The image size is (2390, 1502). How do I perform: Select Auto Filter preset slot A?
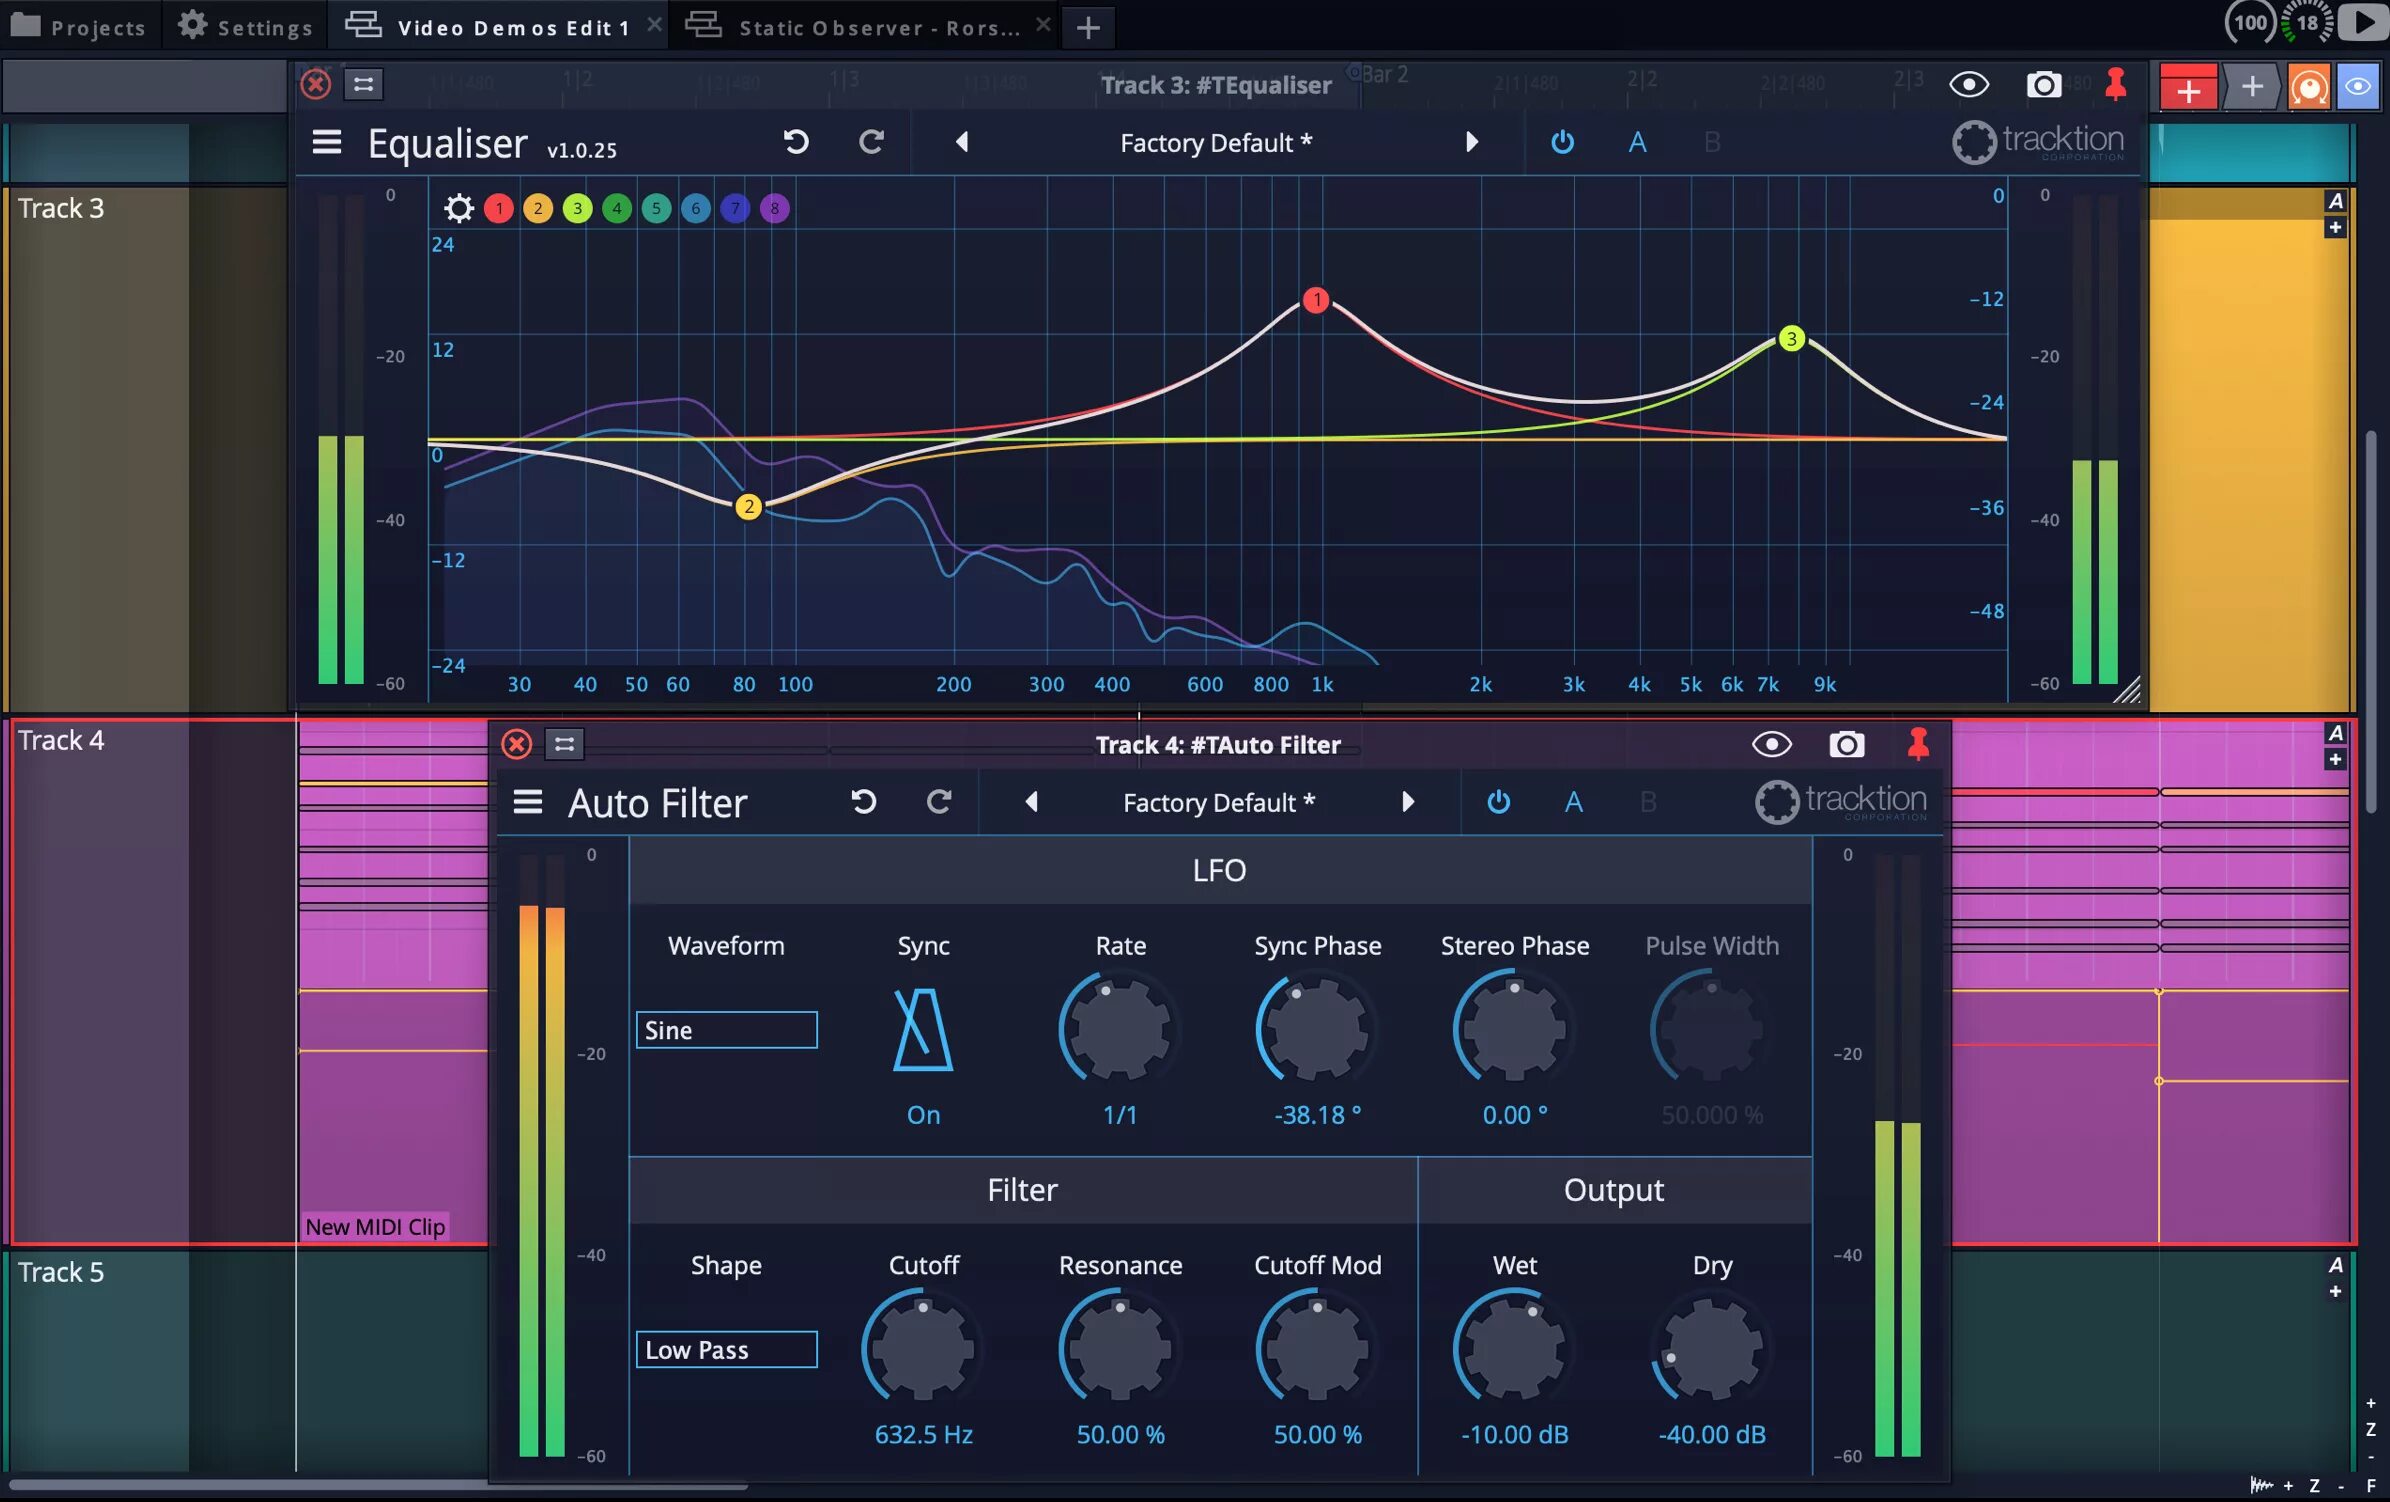(x=1573, y=802)
